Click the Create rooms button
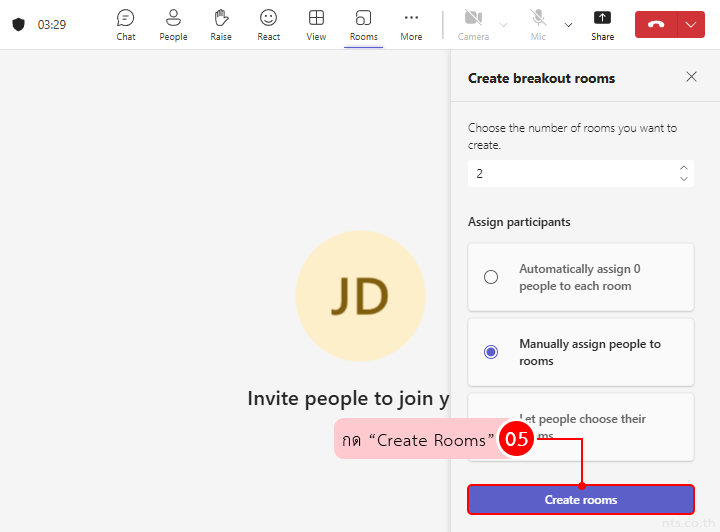The width and height of the screenshot is (720, 532). point(580,499)
